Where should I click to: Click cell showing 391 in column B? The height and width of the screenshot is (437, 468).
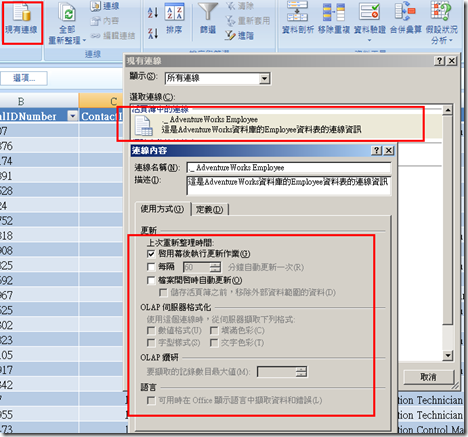click(39, 176)
